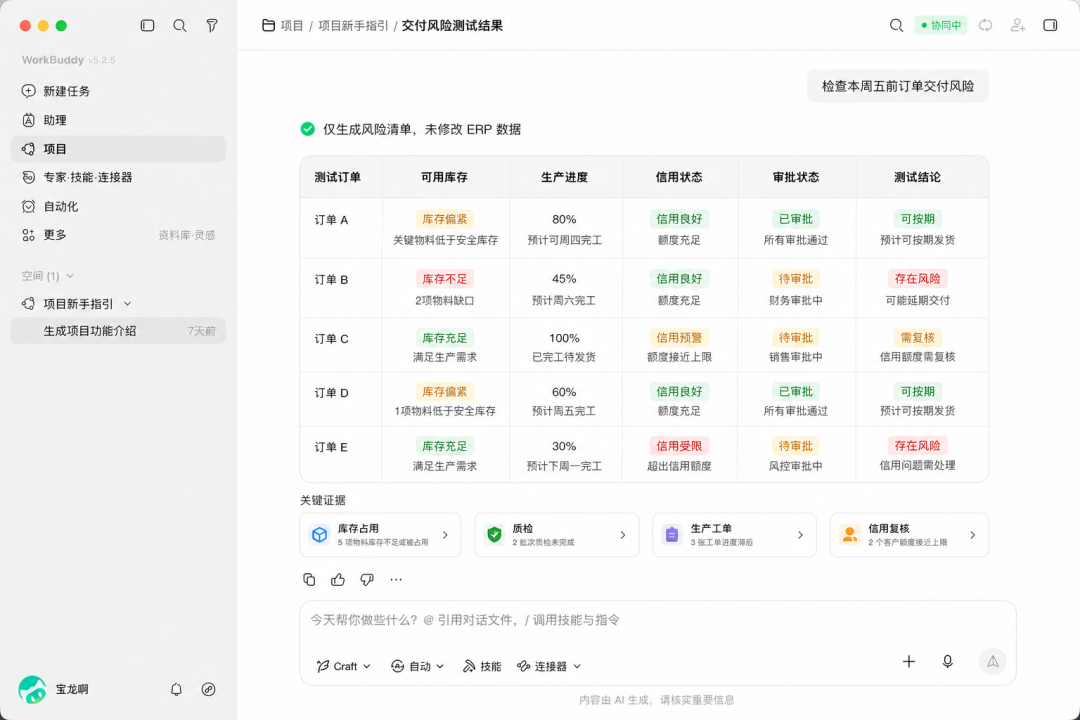Click the 质检 shield icon
Screen dimensions: 1080x720
tap(495, 535)
